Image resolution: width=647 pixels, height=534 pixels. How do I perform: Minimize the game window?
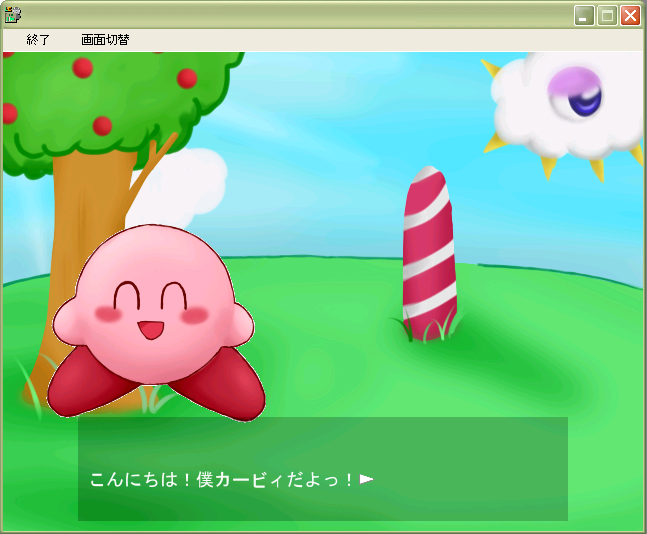(x=584, y=16)
